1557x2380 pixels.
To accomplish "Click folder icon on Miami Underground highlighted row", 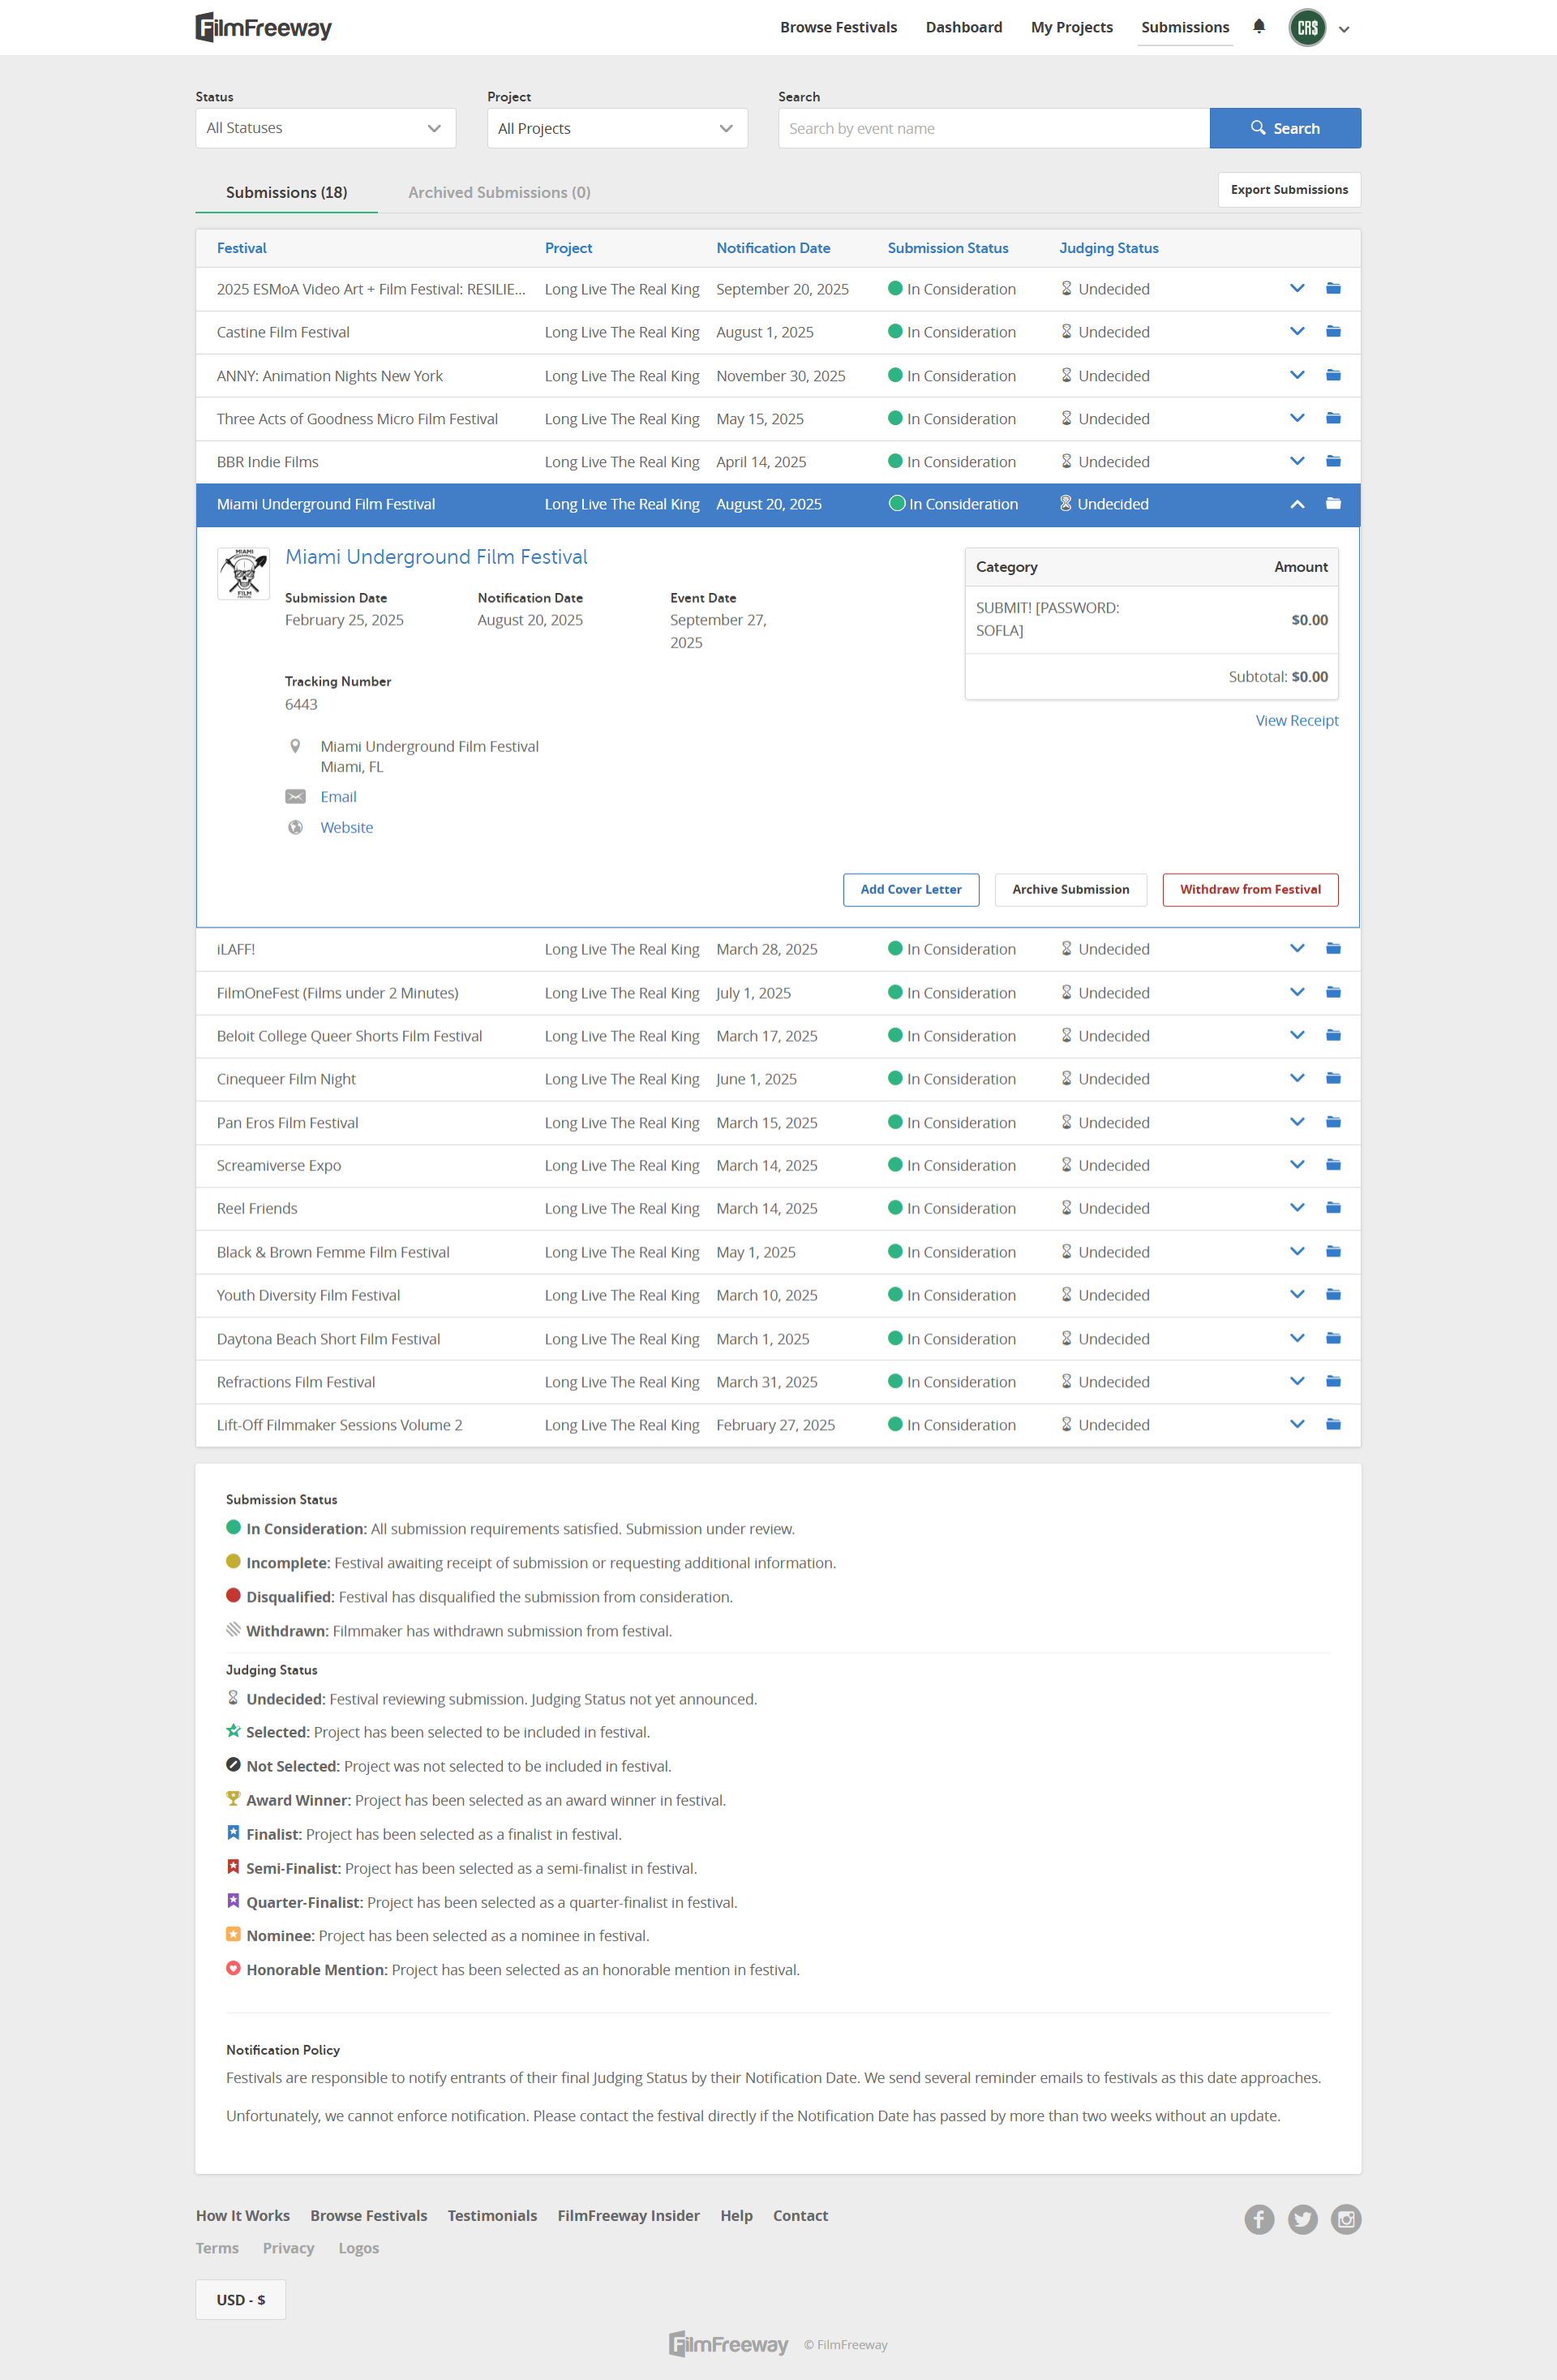I will (x=1333, y=504).
